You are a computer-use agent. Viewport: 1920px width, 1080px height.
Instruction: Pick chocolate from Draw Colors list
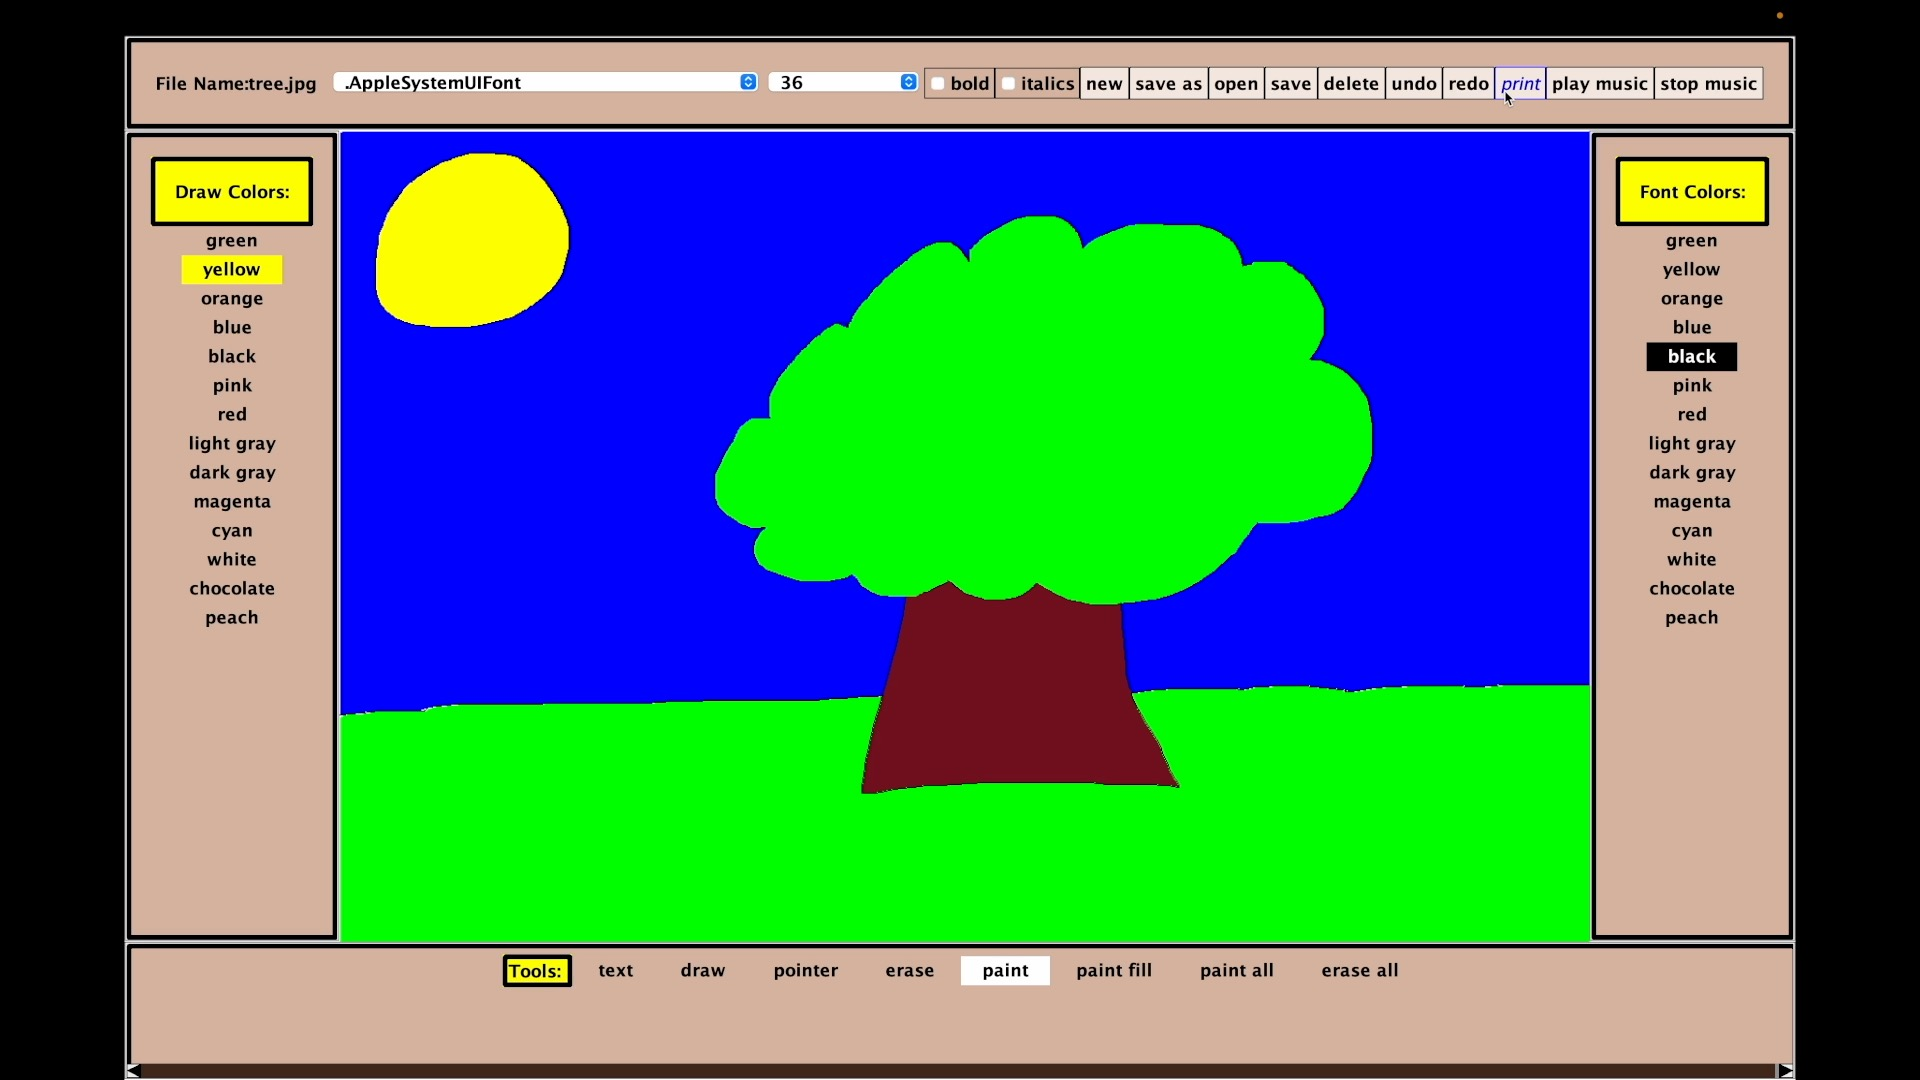232,588
